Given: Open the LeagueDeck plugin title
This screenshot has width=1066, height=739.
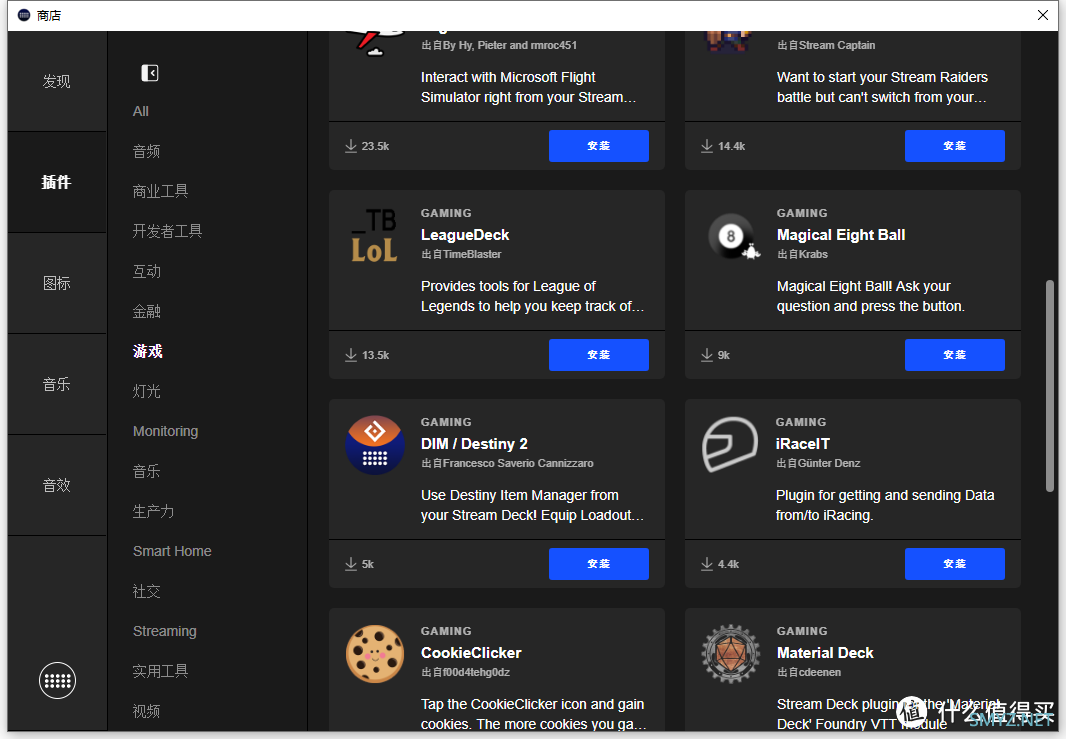Looking at the screenshot, I should [x=464, y=235].
